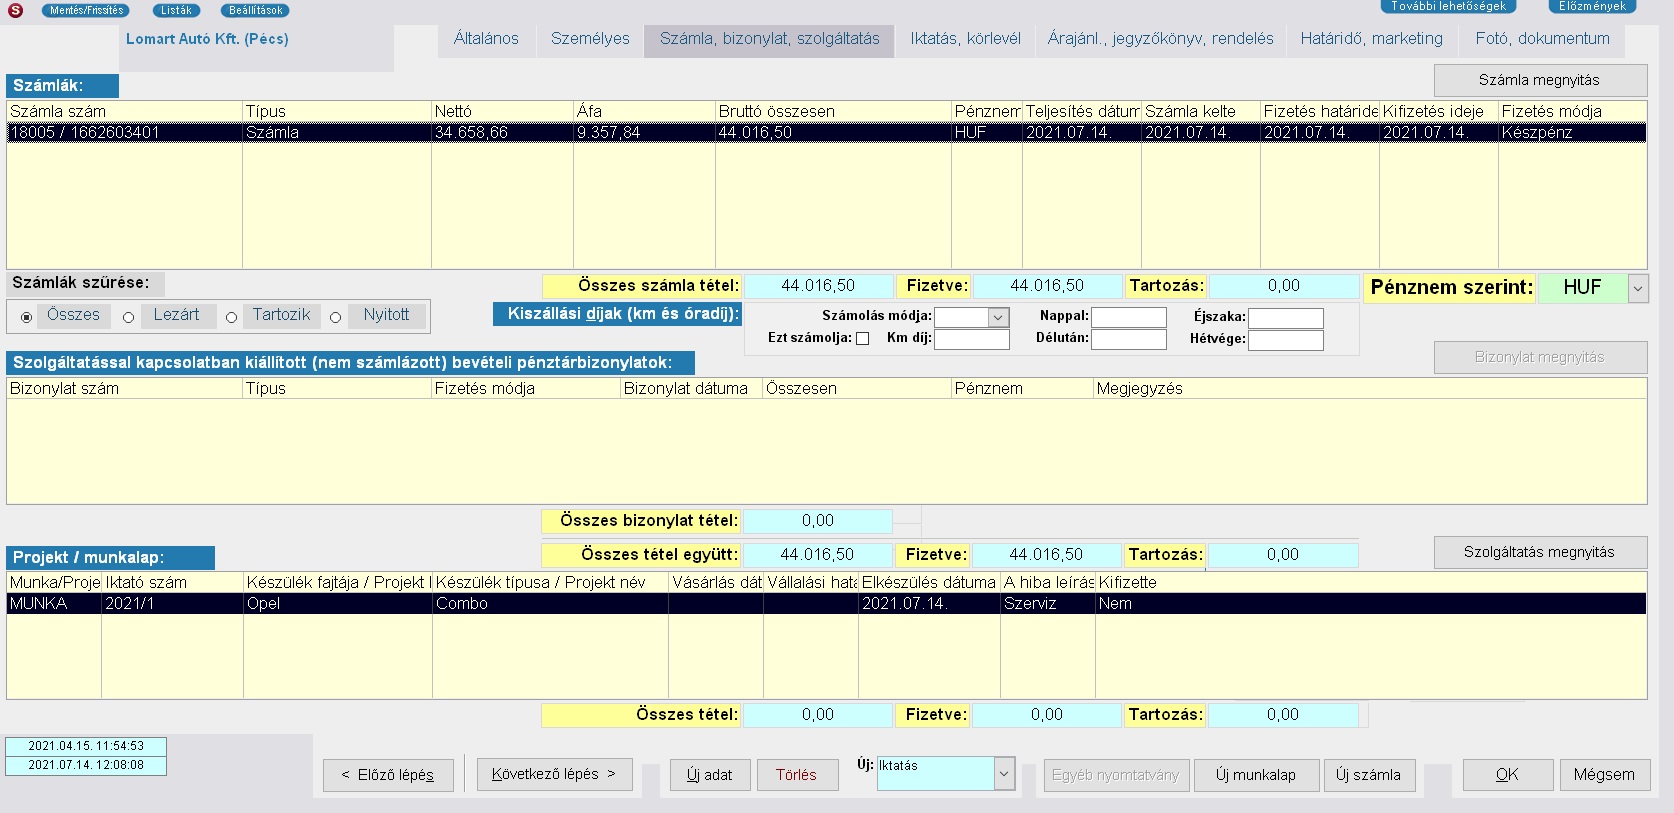Select the Tartozik invoice filter

click(232, 317)
